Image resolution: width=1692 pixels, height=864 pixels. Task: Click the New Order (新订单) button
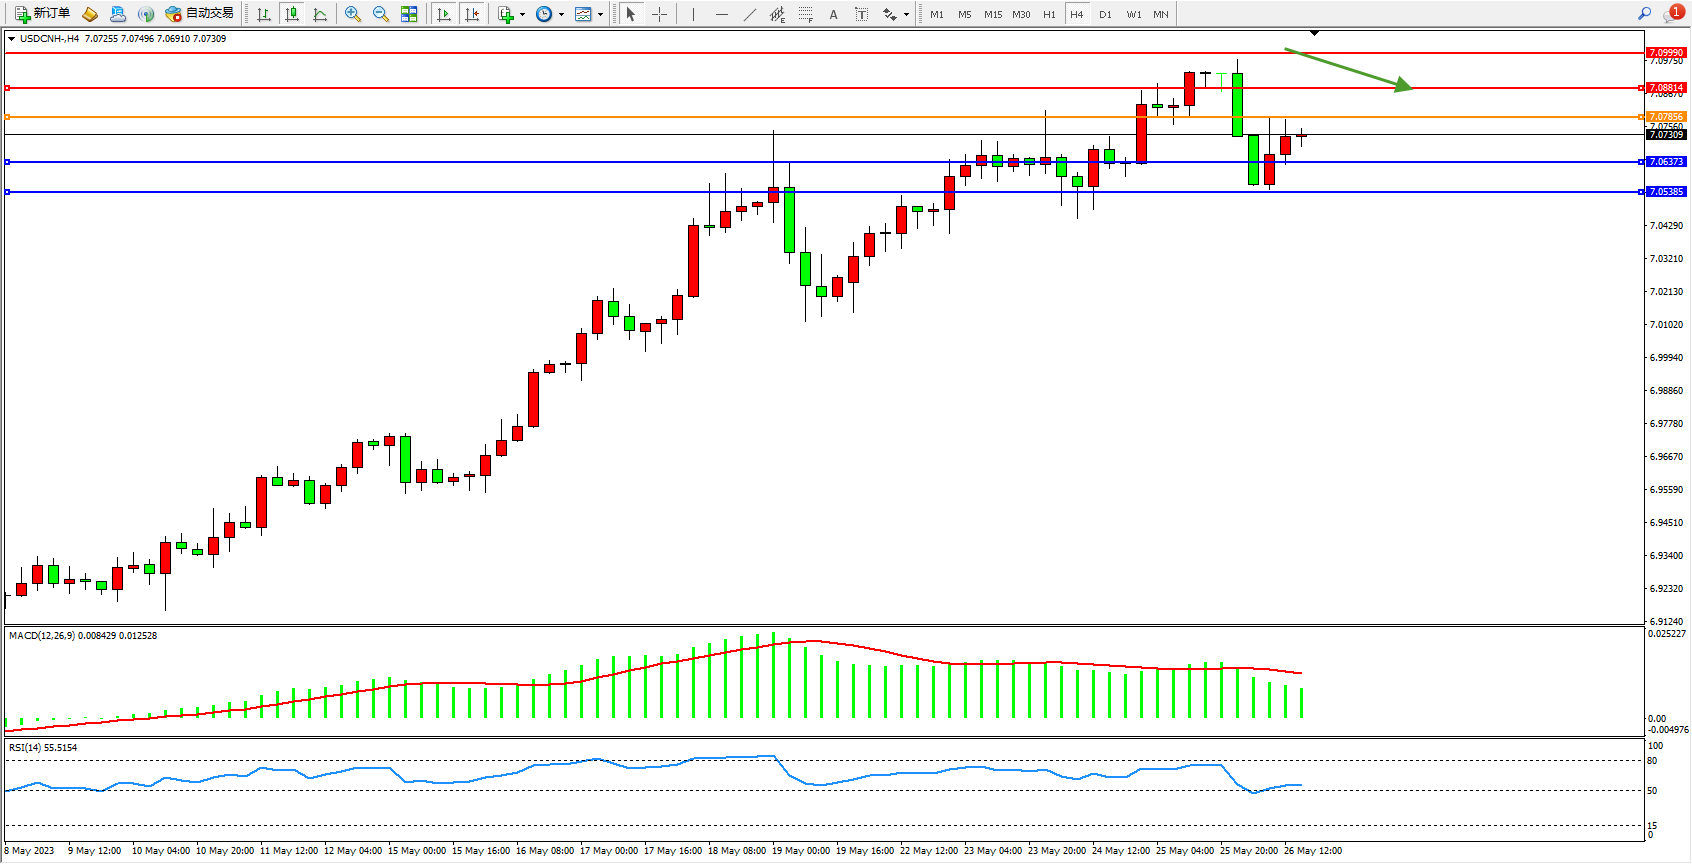click(x=42, y=14)
